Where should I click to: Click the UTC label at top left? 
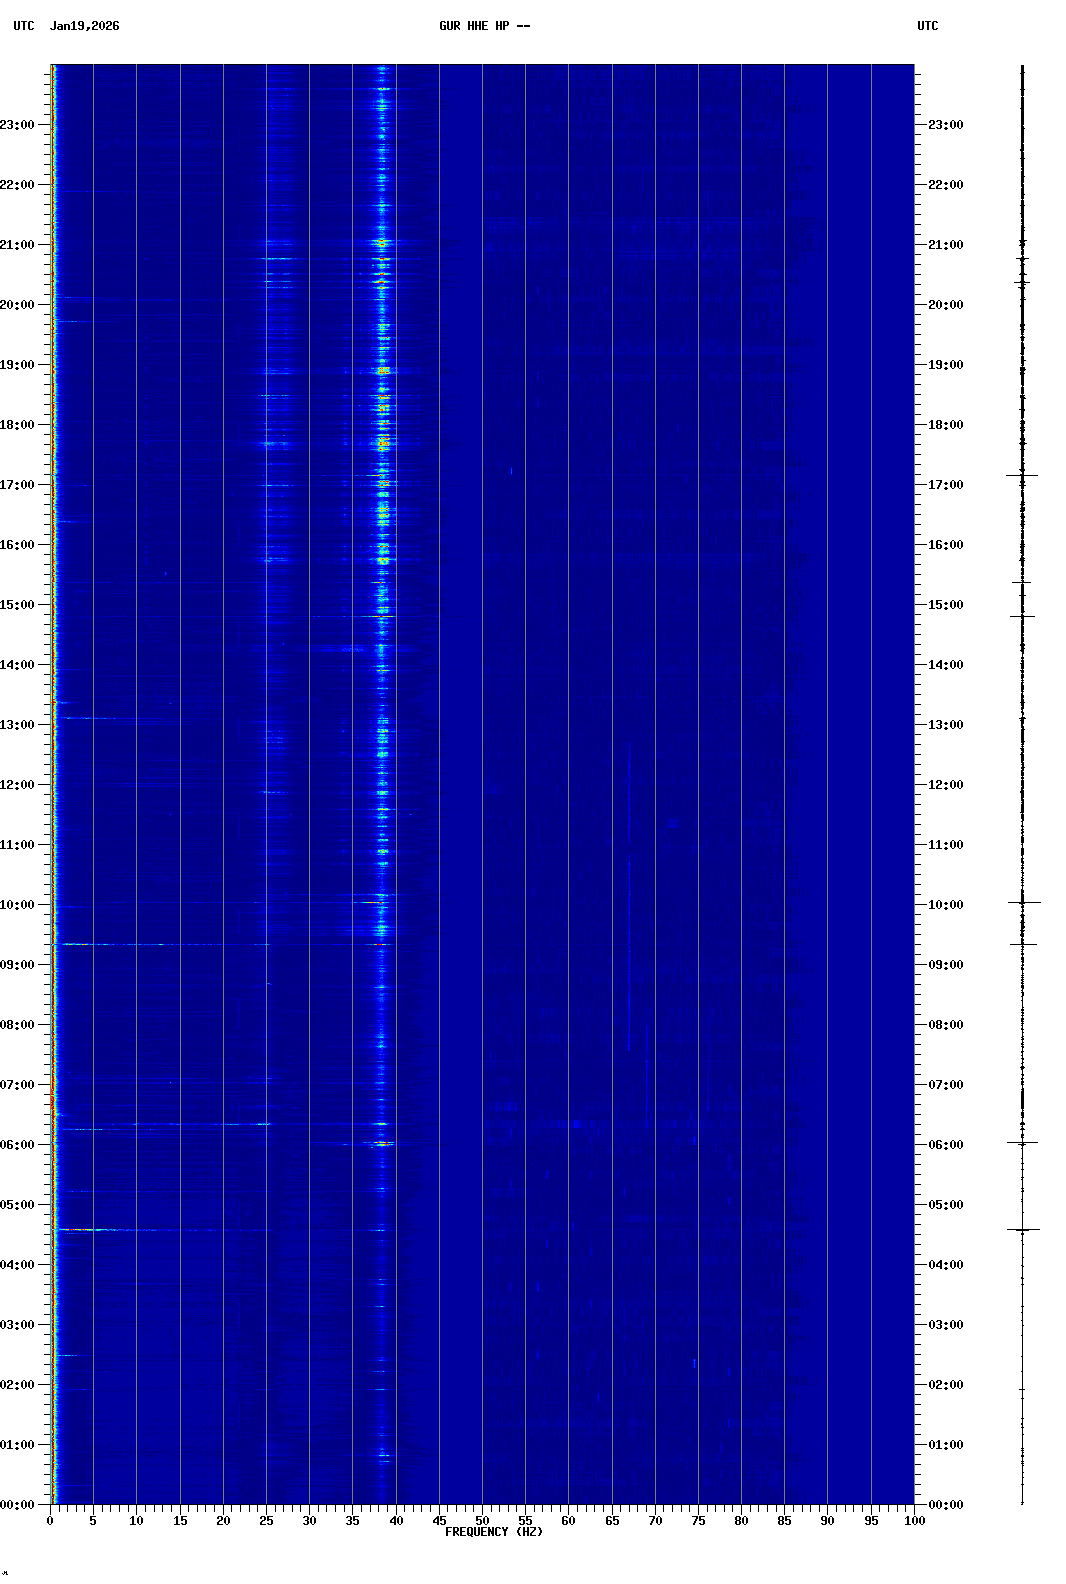[x=24, y=26]
